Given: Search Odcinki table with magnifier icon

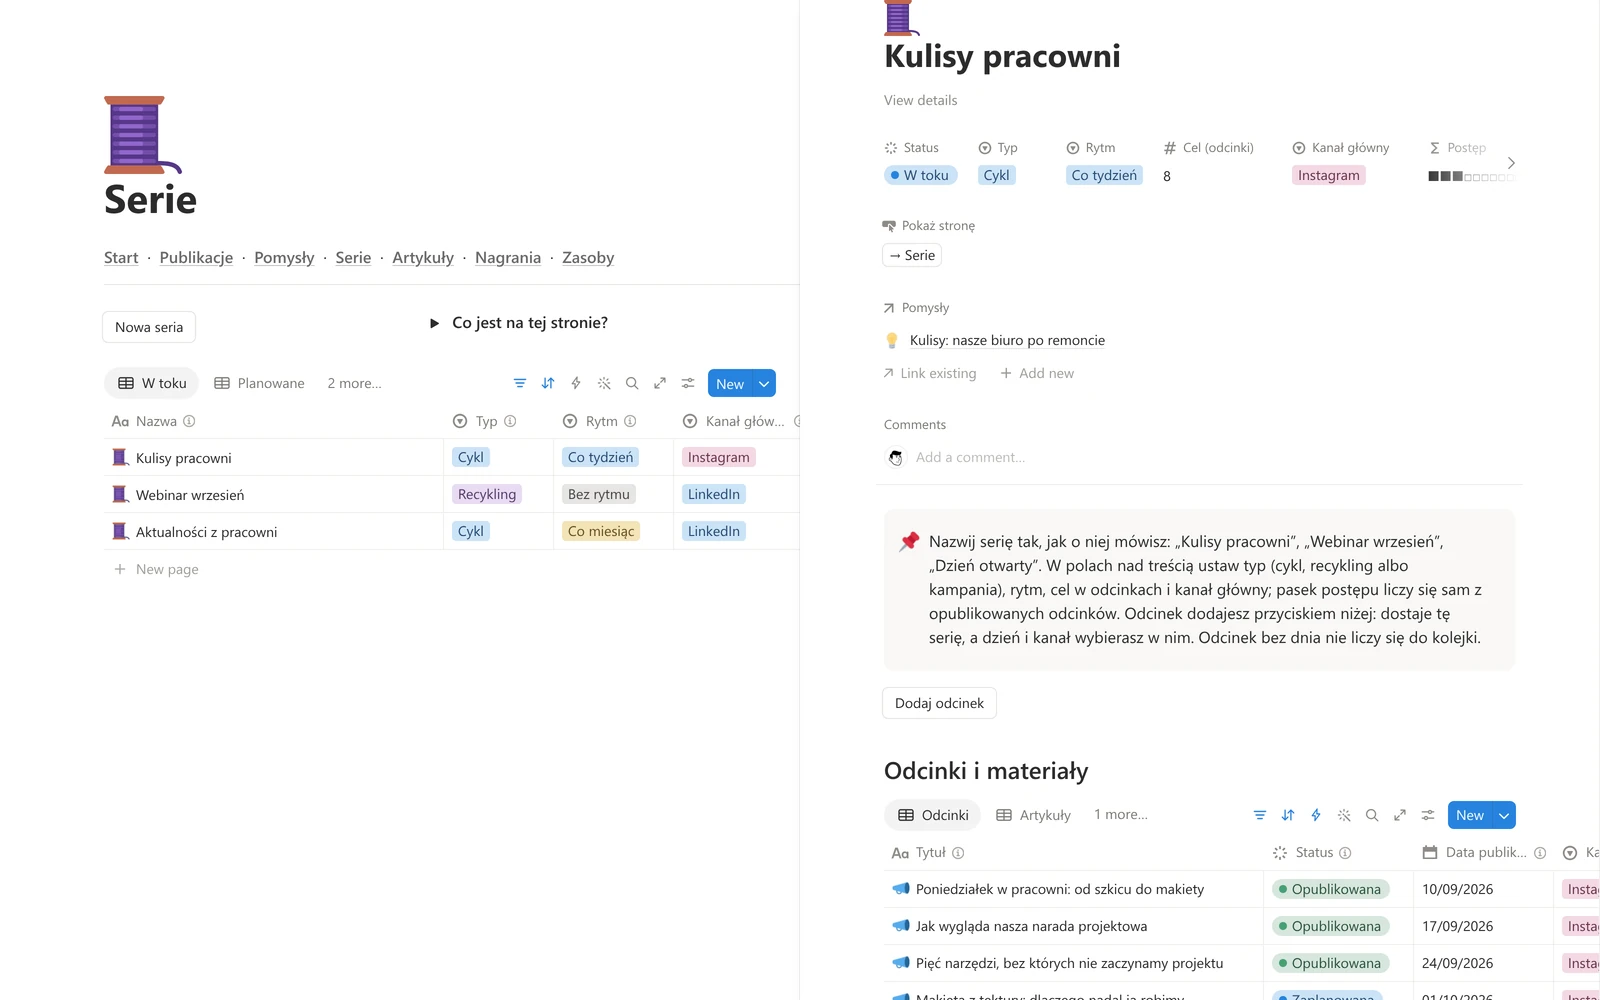Looking at the screenshot, I should click(1372, 815).
